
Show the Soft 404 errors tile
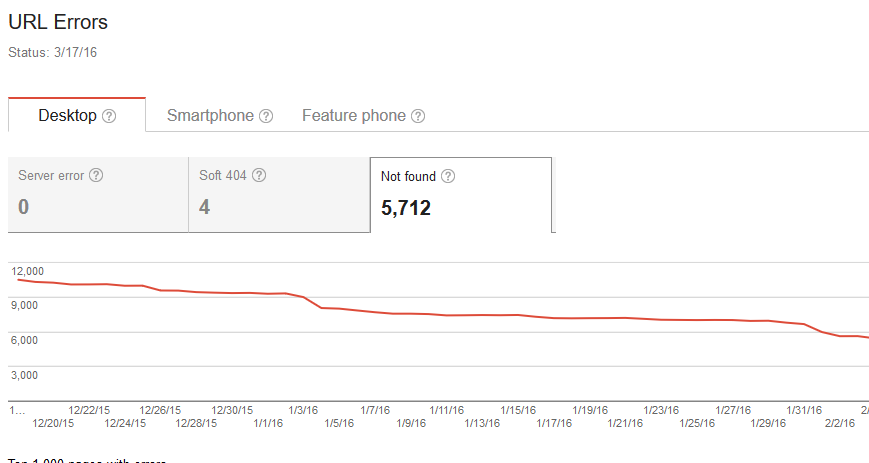pyautogui.click(x=279, y=194)
